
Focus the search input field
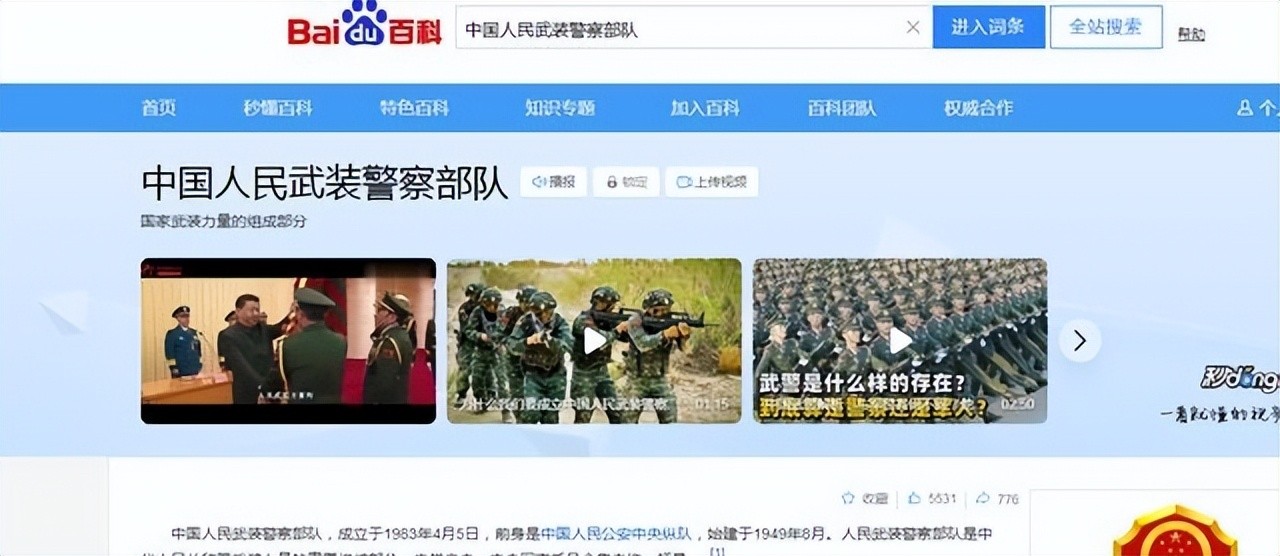pos(680,28)
